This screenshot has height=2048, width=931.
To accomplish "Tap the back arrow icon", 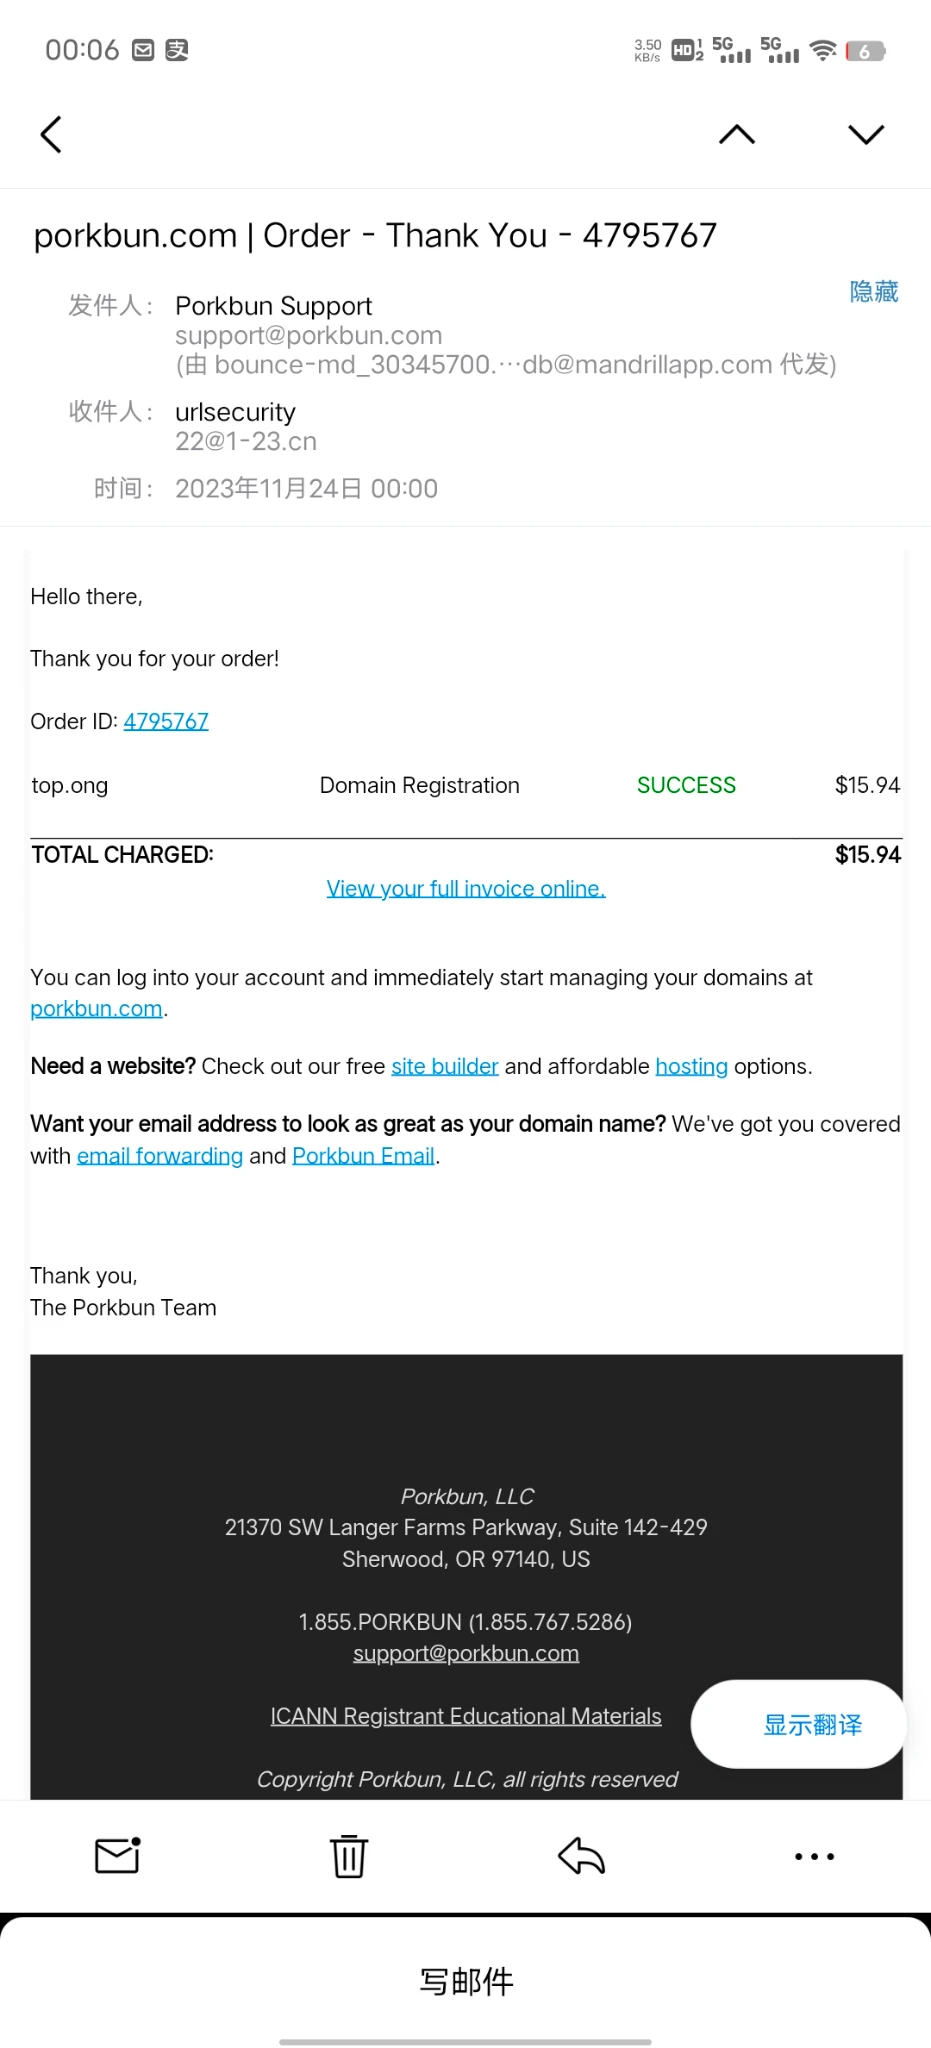I will [51, 135].
